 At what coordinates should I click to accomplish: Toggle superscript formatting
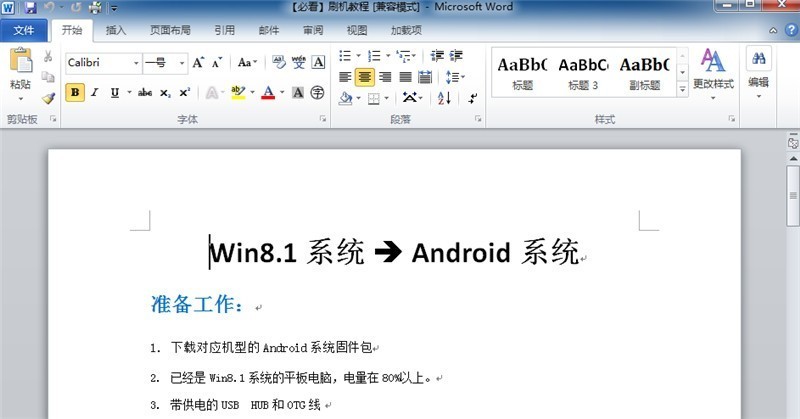tap(184, 93)
